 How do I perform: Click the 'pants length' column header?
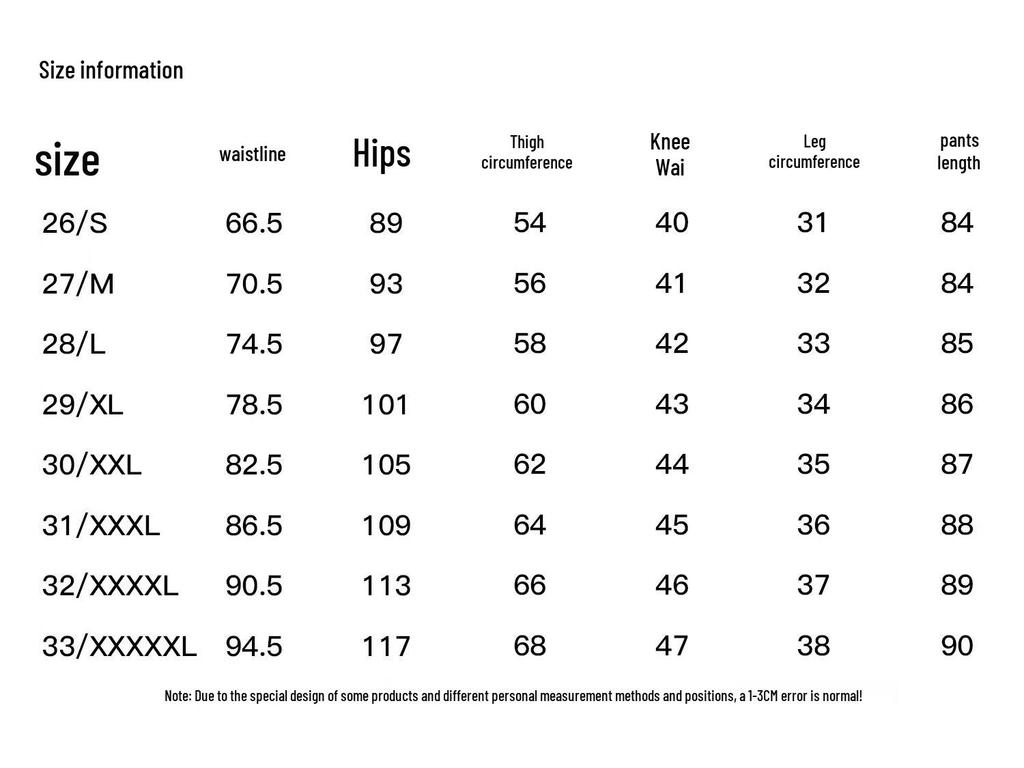click(959, 151)
